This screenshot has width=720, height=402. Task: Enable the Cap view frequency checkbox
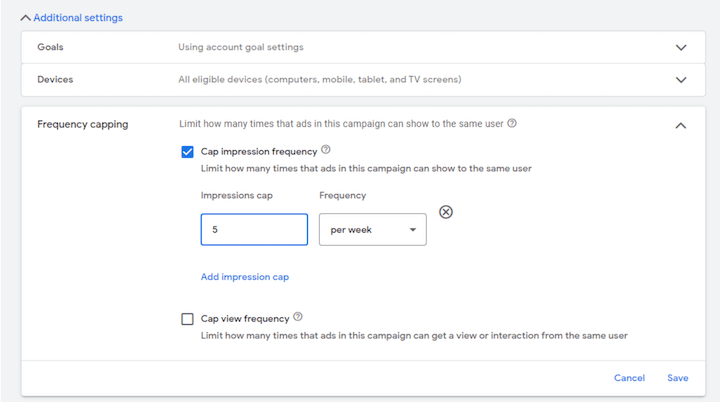click(187, 319)
